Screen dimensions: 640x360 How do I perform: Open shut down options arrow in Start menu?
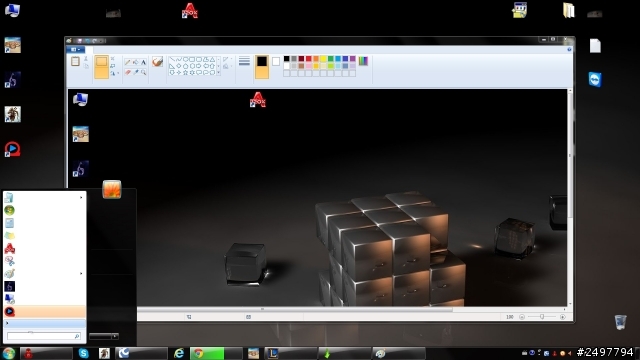115,336
